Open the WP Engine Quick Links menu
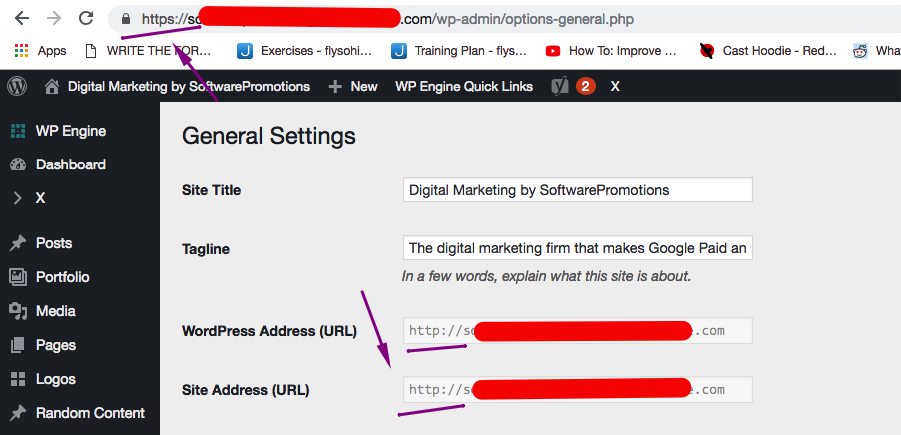The image size is (901, 435). (x=464, y=87)
